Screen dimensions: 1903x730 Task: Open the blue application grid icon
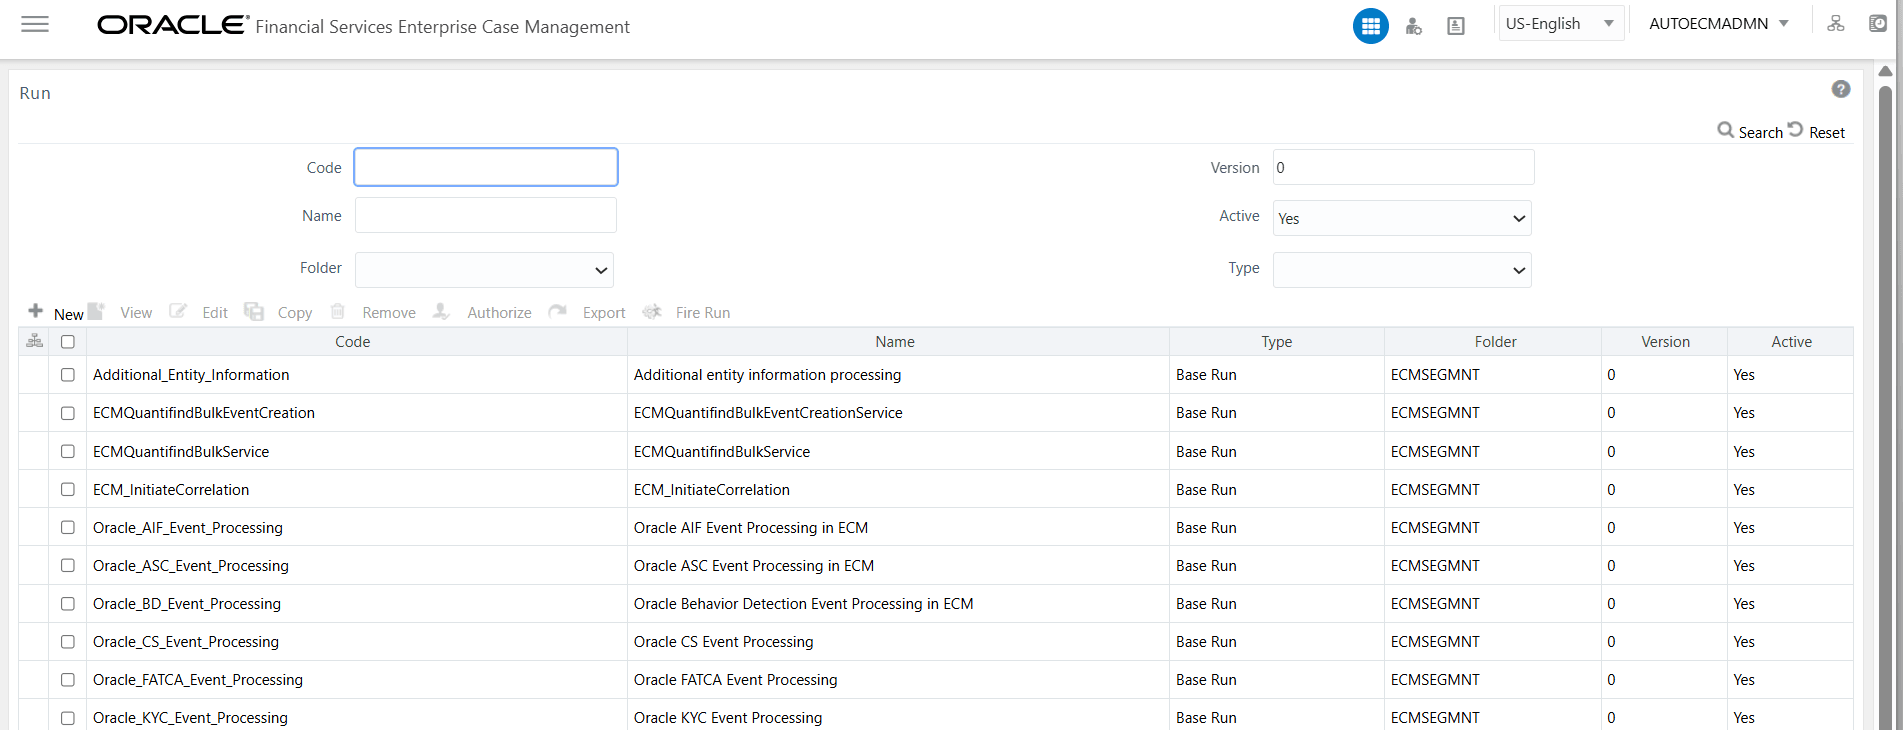click(x=1370, y=26)
